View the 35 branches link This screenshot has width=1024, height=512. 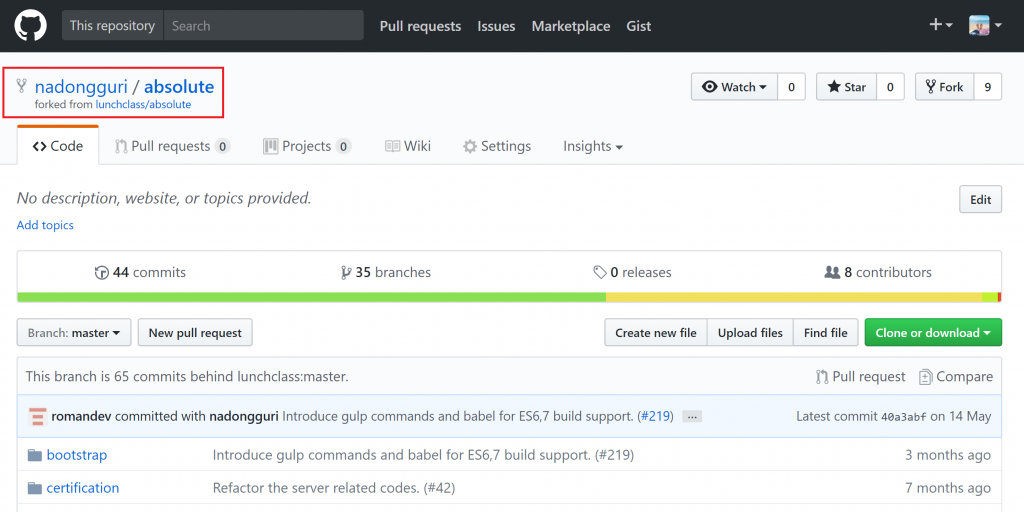coord(386,272)
